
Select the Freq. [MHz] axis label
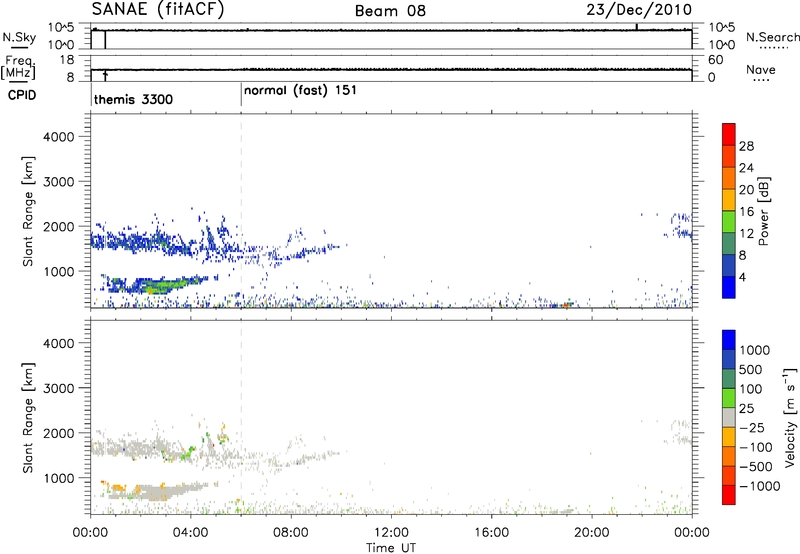coord(18,68)
